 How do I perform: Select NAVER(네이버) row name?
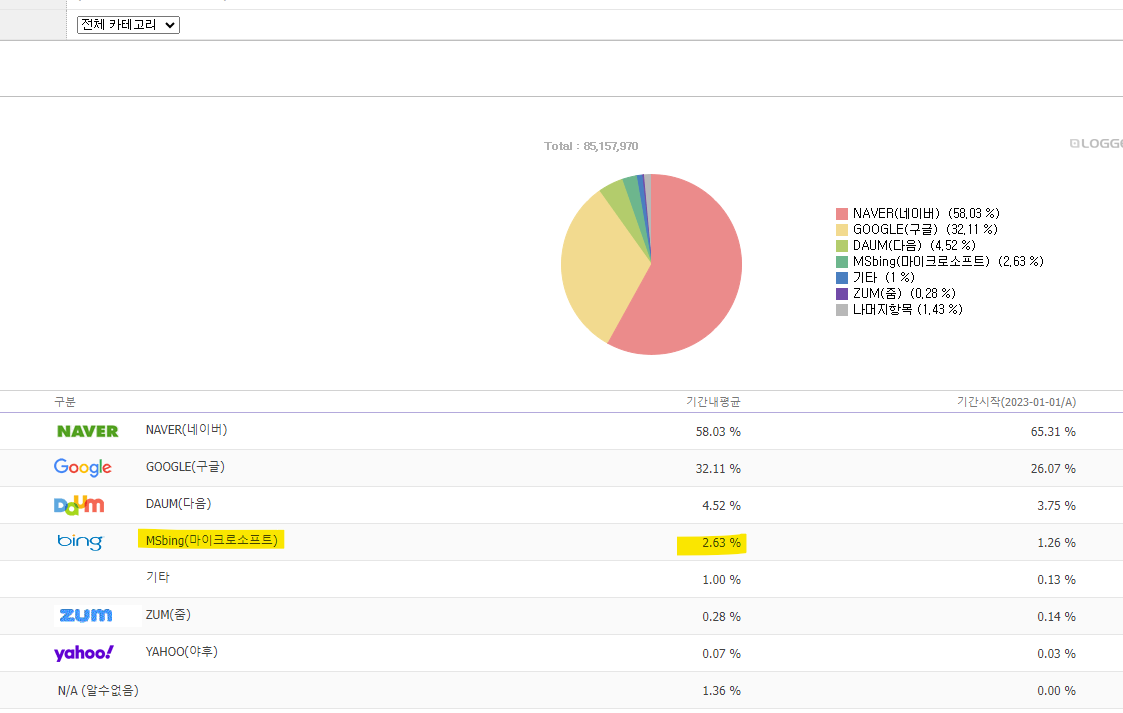(x=186, y=430)
